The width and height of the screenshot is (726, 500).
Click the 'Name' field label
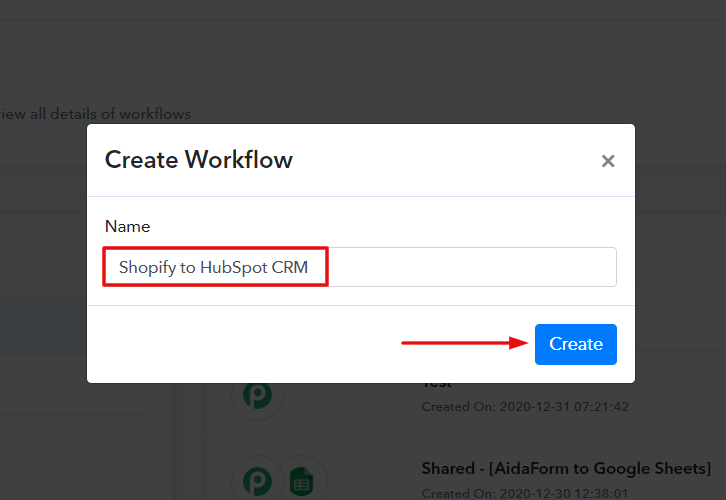tap(127, 226)
